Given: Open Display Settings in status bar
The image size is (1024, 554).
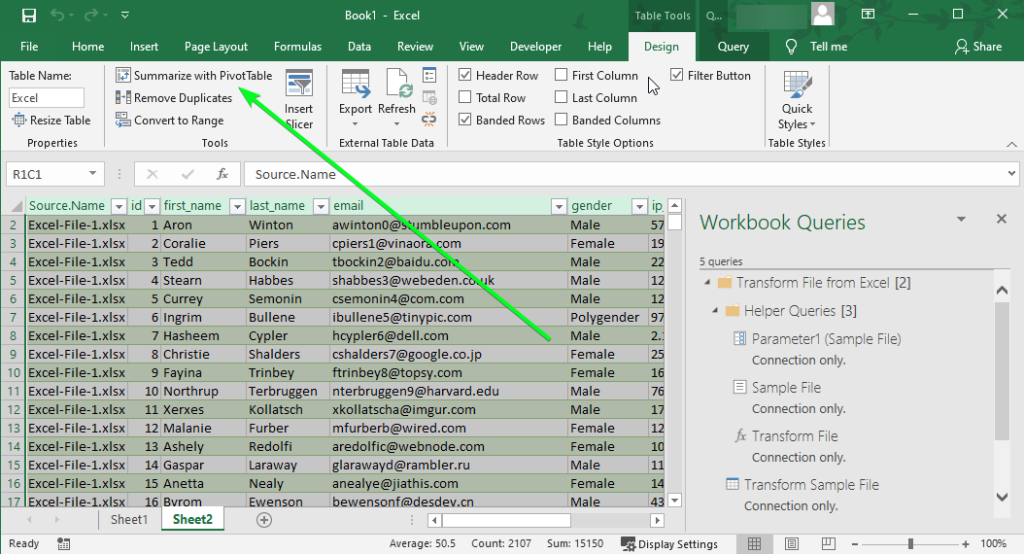Looking at the screenshot, I should [x=669, y=544].
